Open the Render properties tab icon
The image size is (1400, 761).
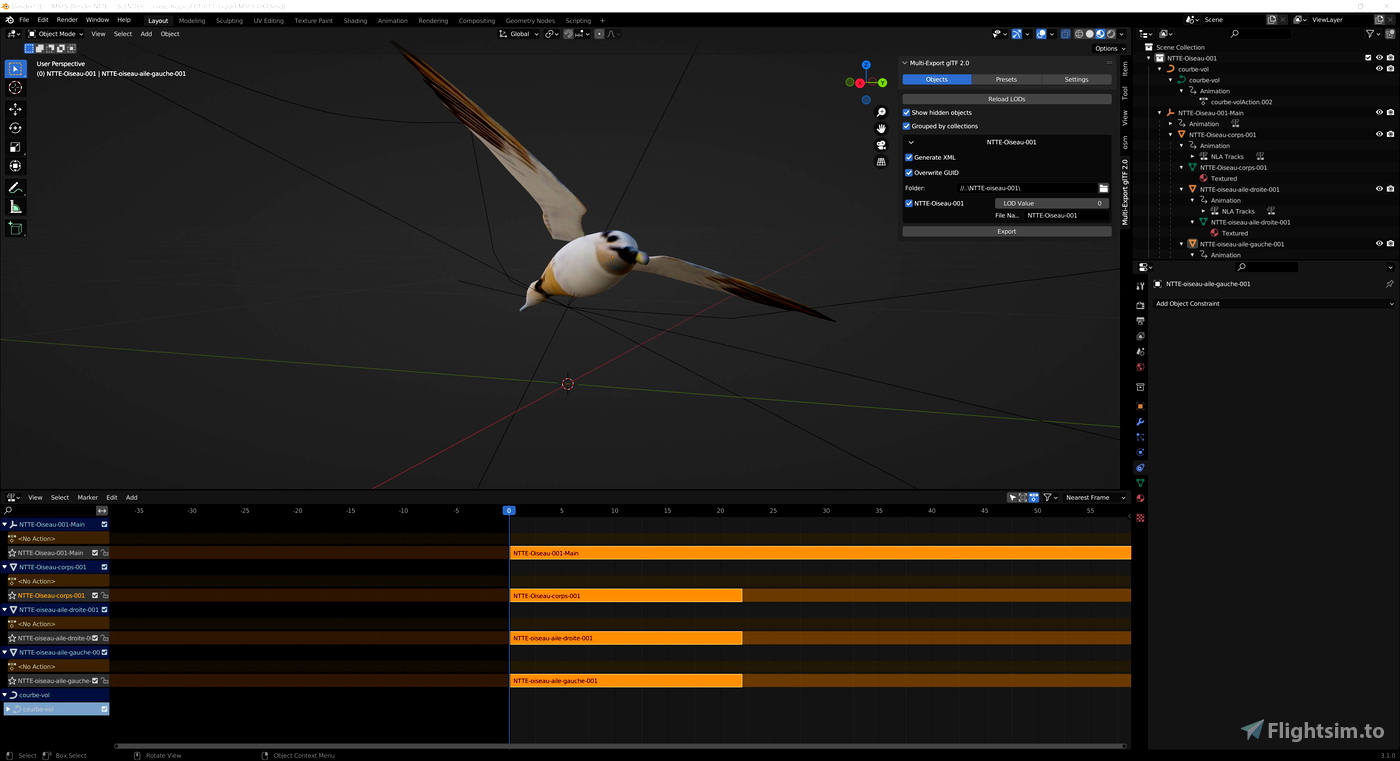pos(1140,305)
